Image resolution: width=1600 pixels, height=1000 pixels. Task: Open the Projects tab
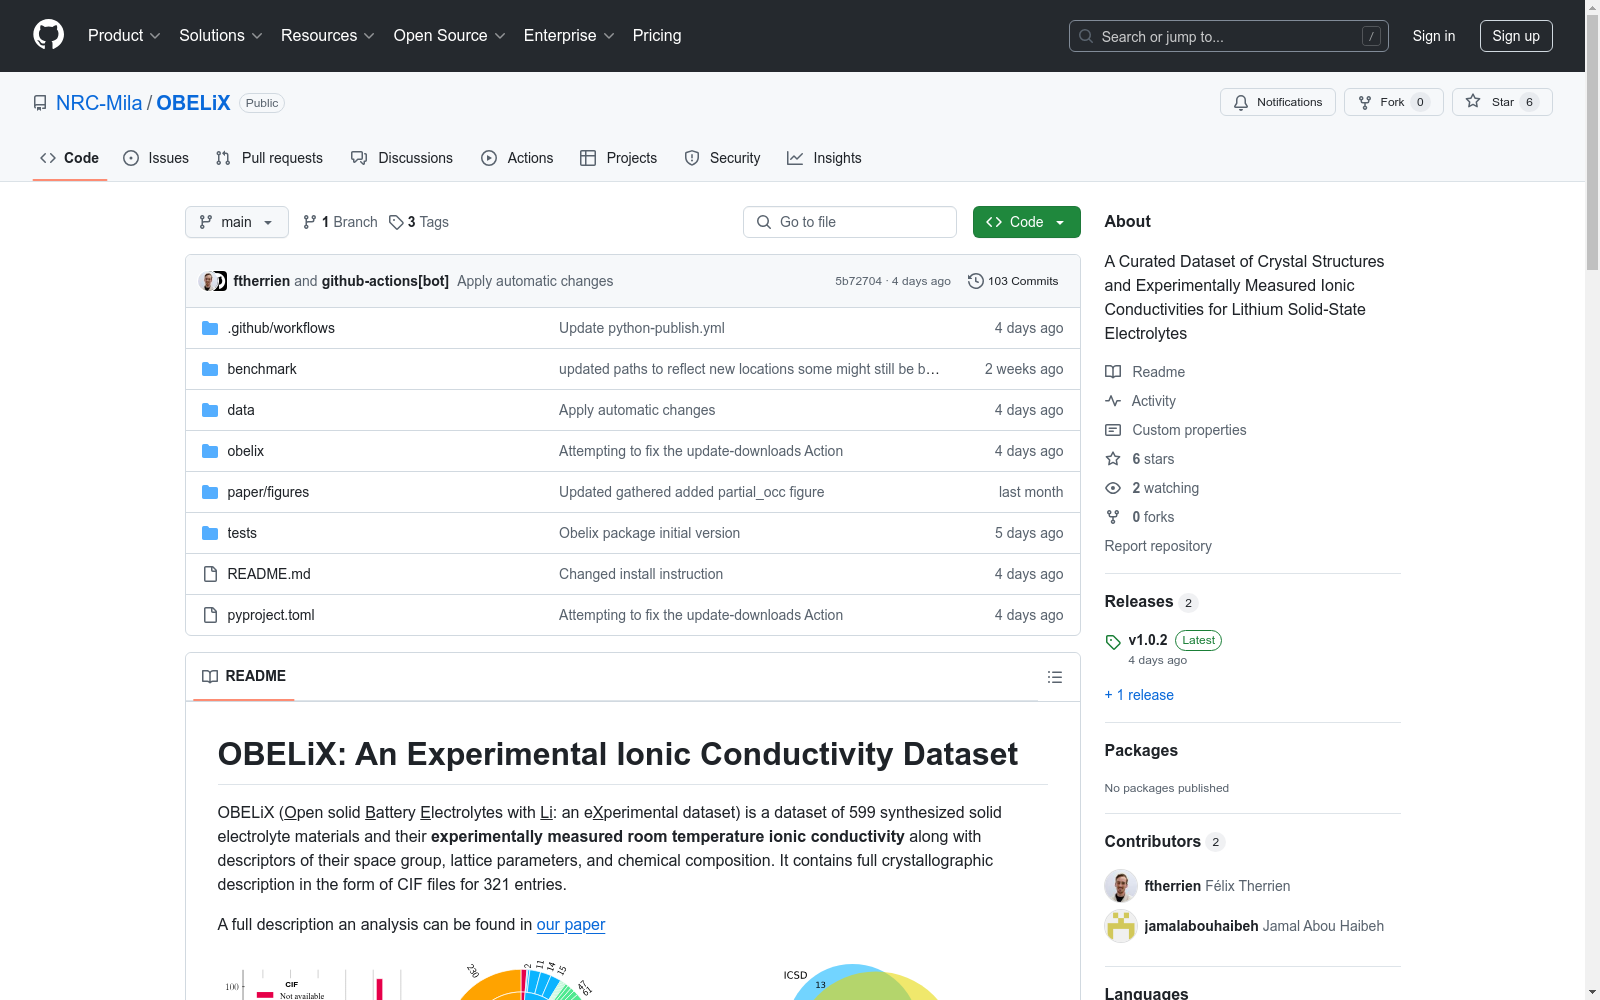(619, 158)
